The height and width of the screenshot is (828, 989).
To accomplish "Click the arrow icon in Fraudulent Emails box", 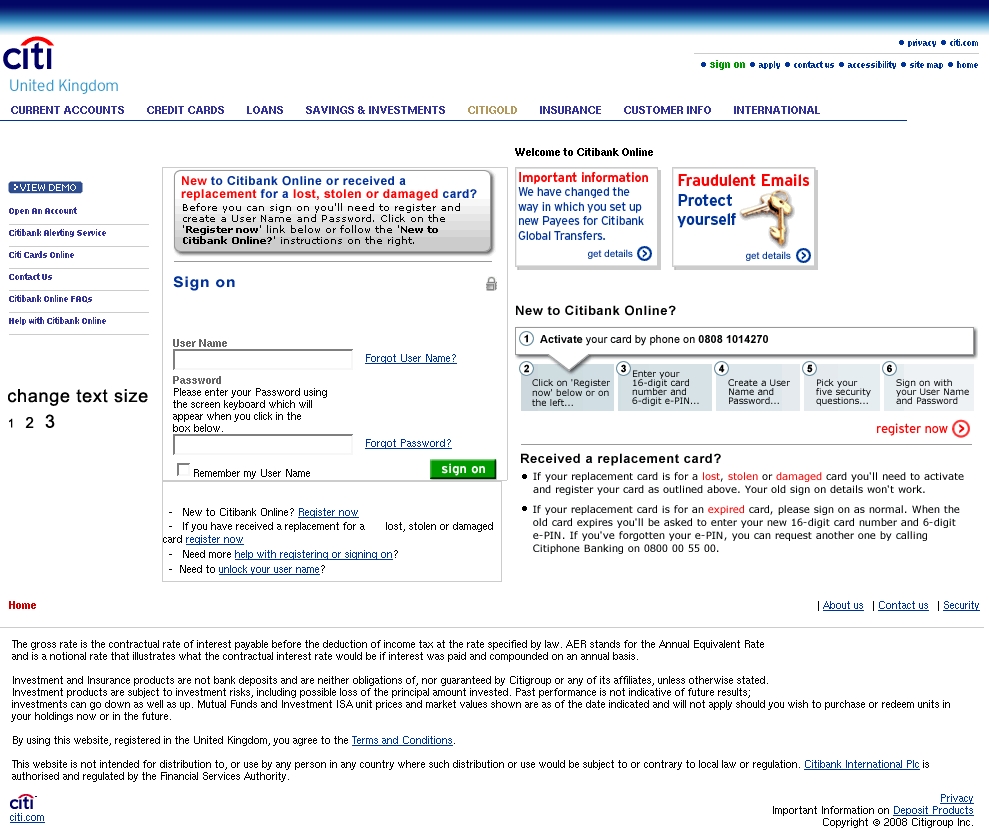I will pyautogui.click(x=803, y=255).
